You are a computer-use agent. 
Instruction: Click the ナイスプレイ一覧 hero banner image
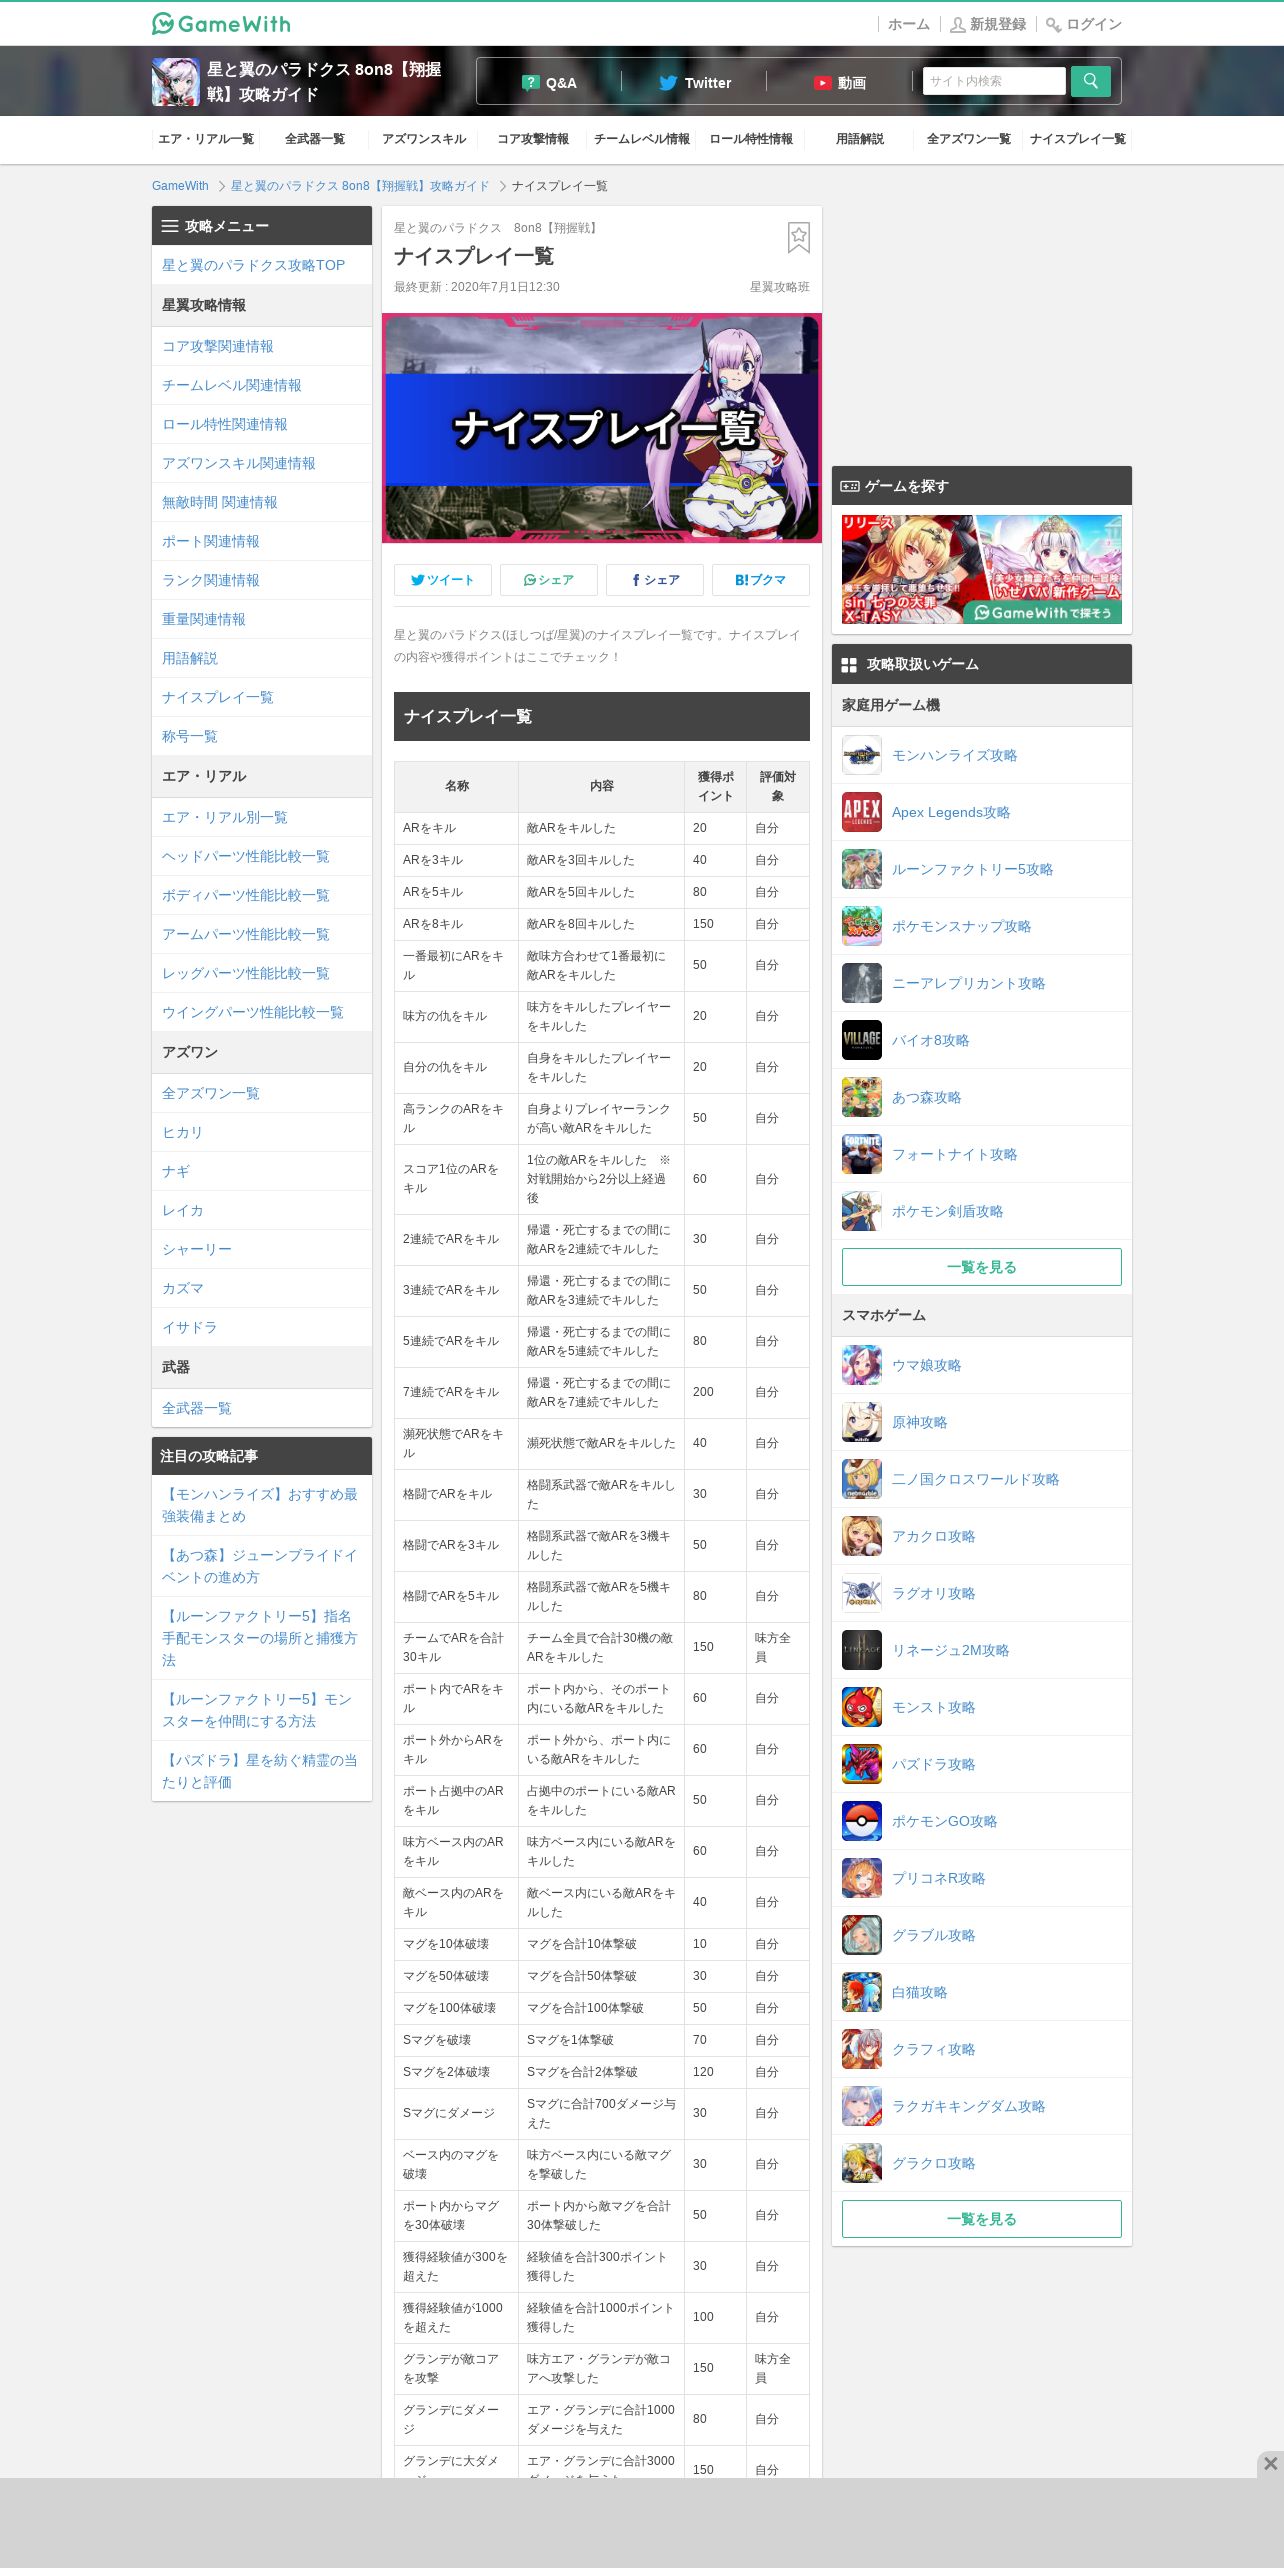tap(602, 428)
